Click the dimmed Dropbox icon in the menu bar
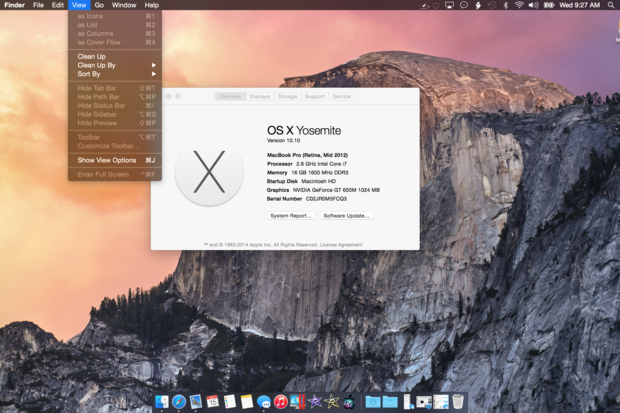This screenshot has width=620, height=413. coord(436,6)
